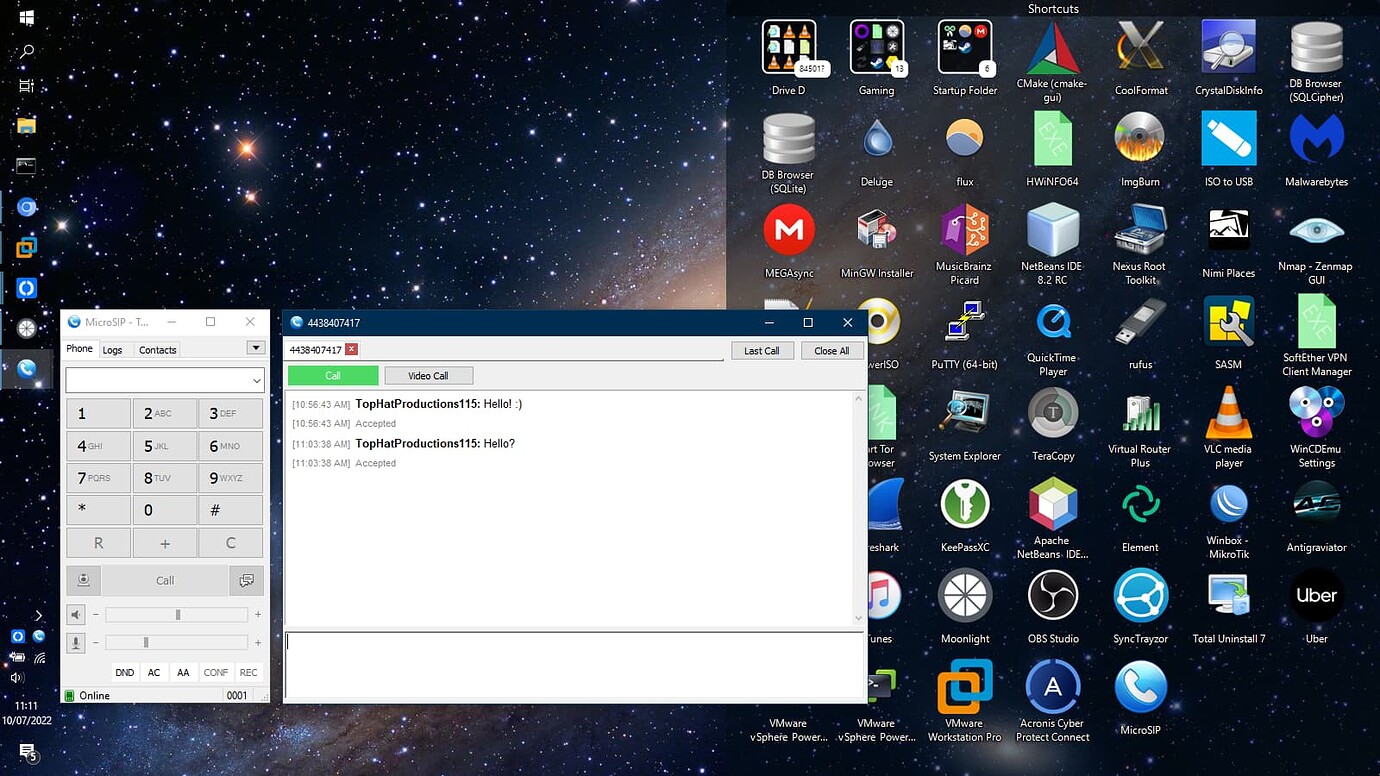The image size is (1380, 776).
Task: Switch to the Contacts tab in MicroSIP
Action: click(x=157, y=350)
